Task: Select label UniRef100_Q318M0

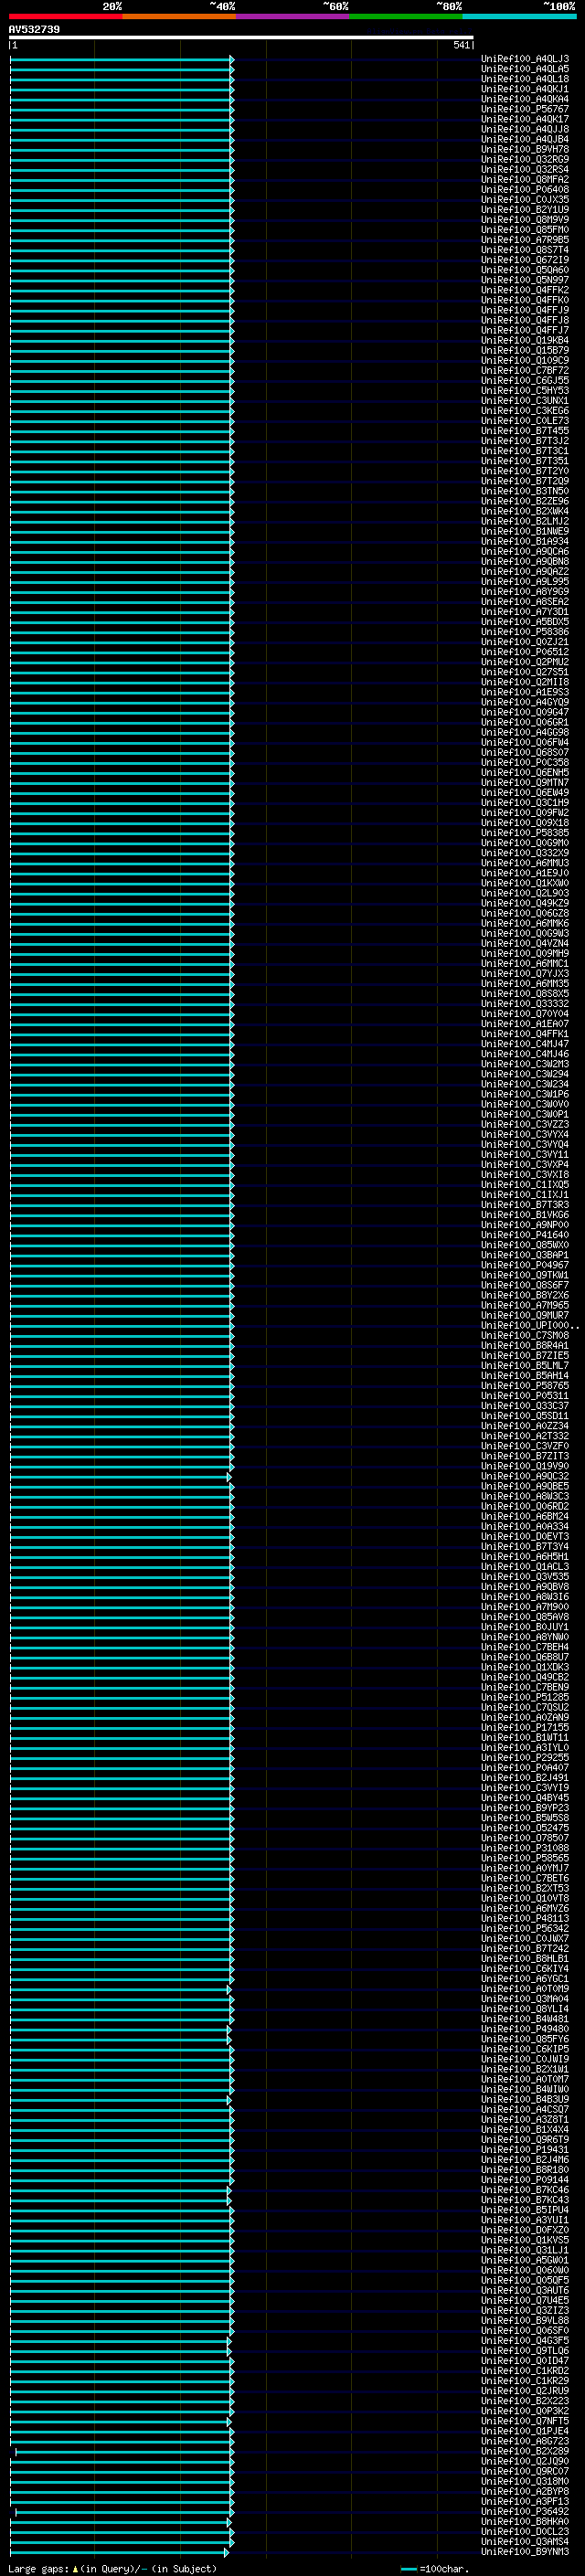Action: 525,2481
